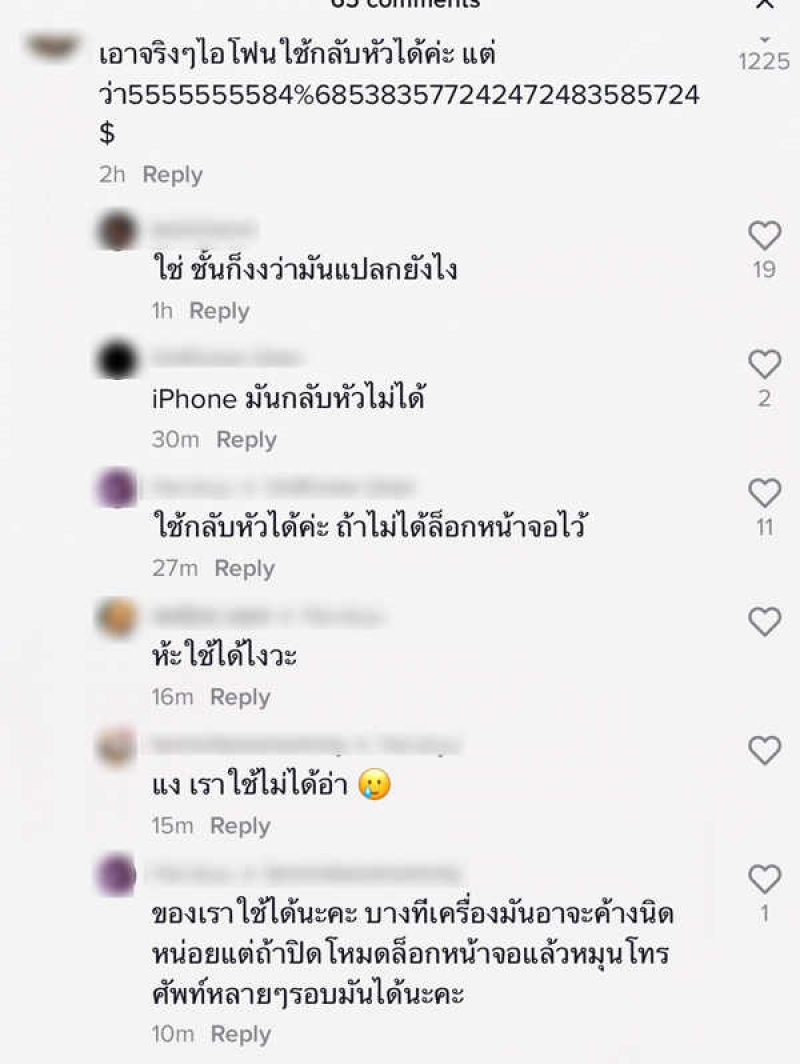Reply to the 1h ago comment
The image size is (800, 1064).
pyautogui.click(x=219, y=311)
